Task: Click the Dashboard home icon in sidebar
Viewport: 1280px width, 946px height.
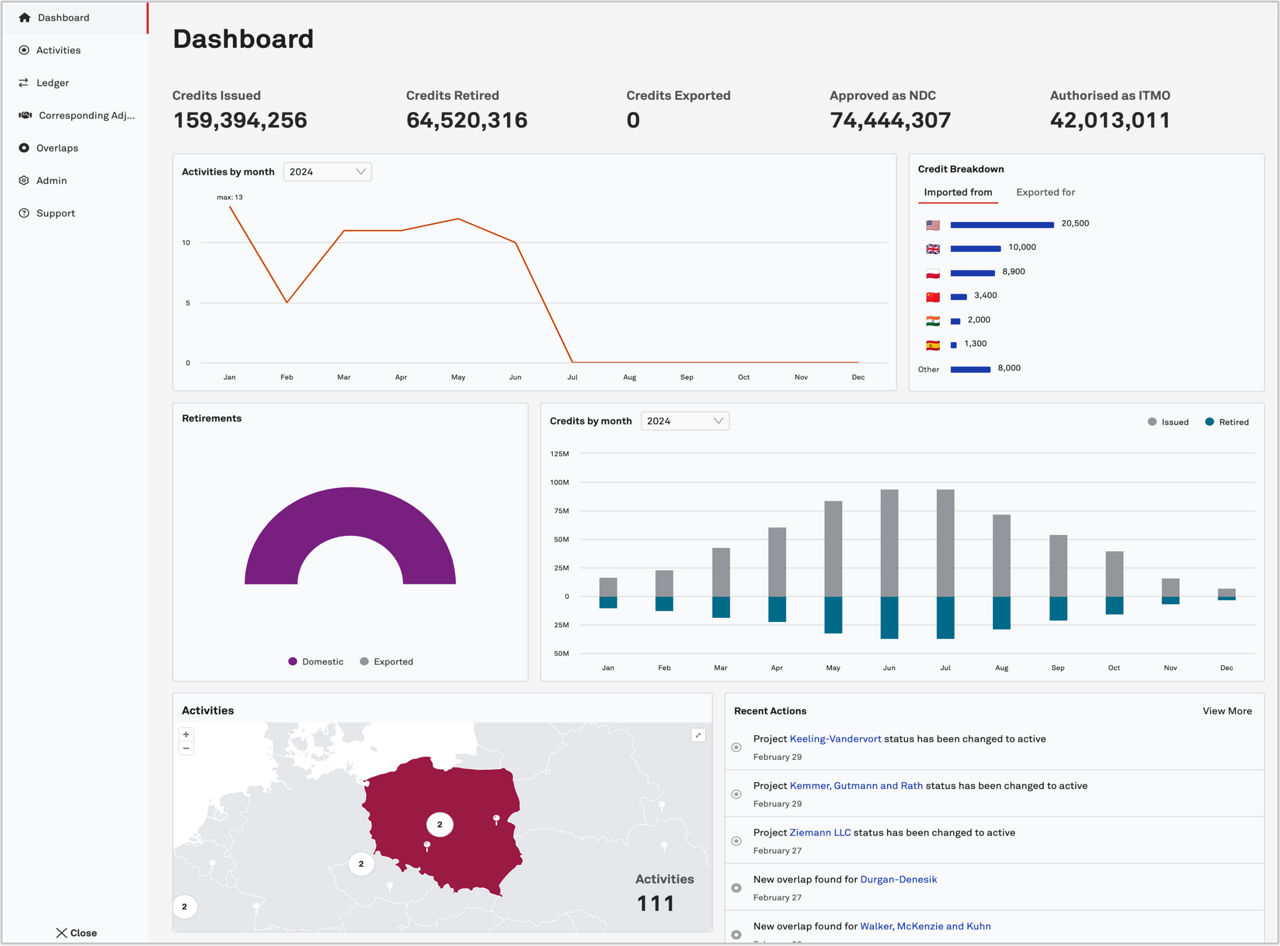Action: (x=25, y=18)
